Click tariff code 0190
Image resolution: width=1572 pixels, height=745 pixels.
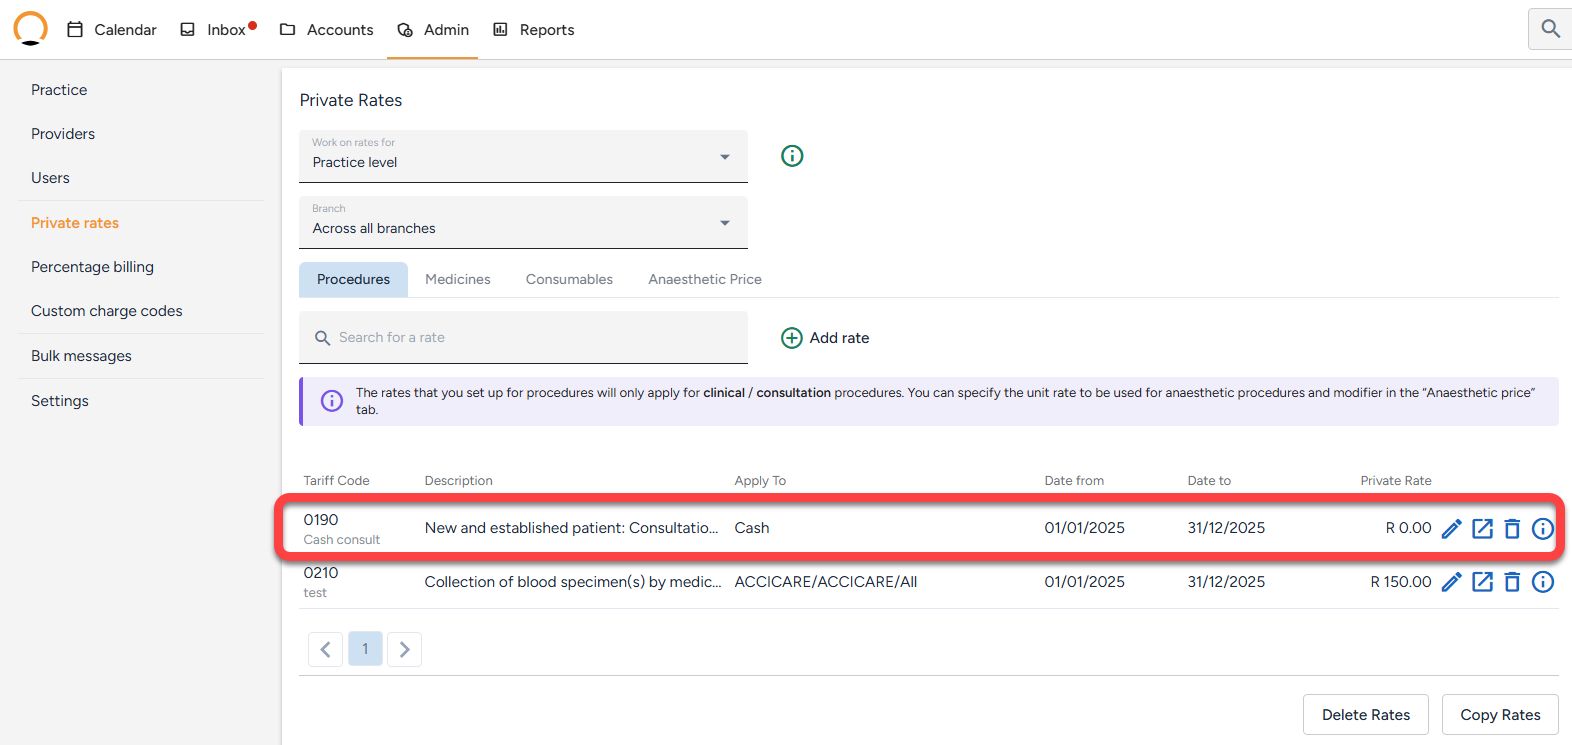pyautogui.click(x=321, y=520)
